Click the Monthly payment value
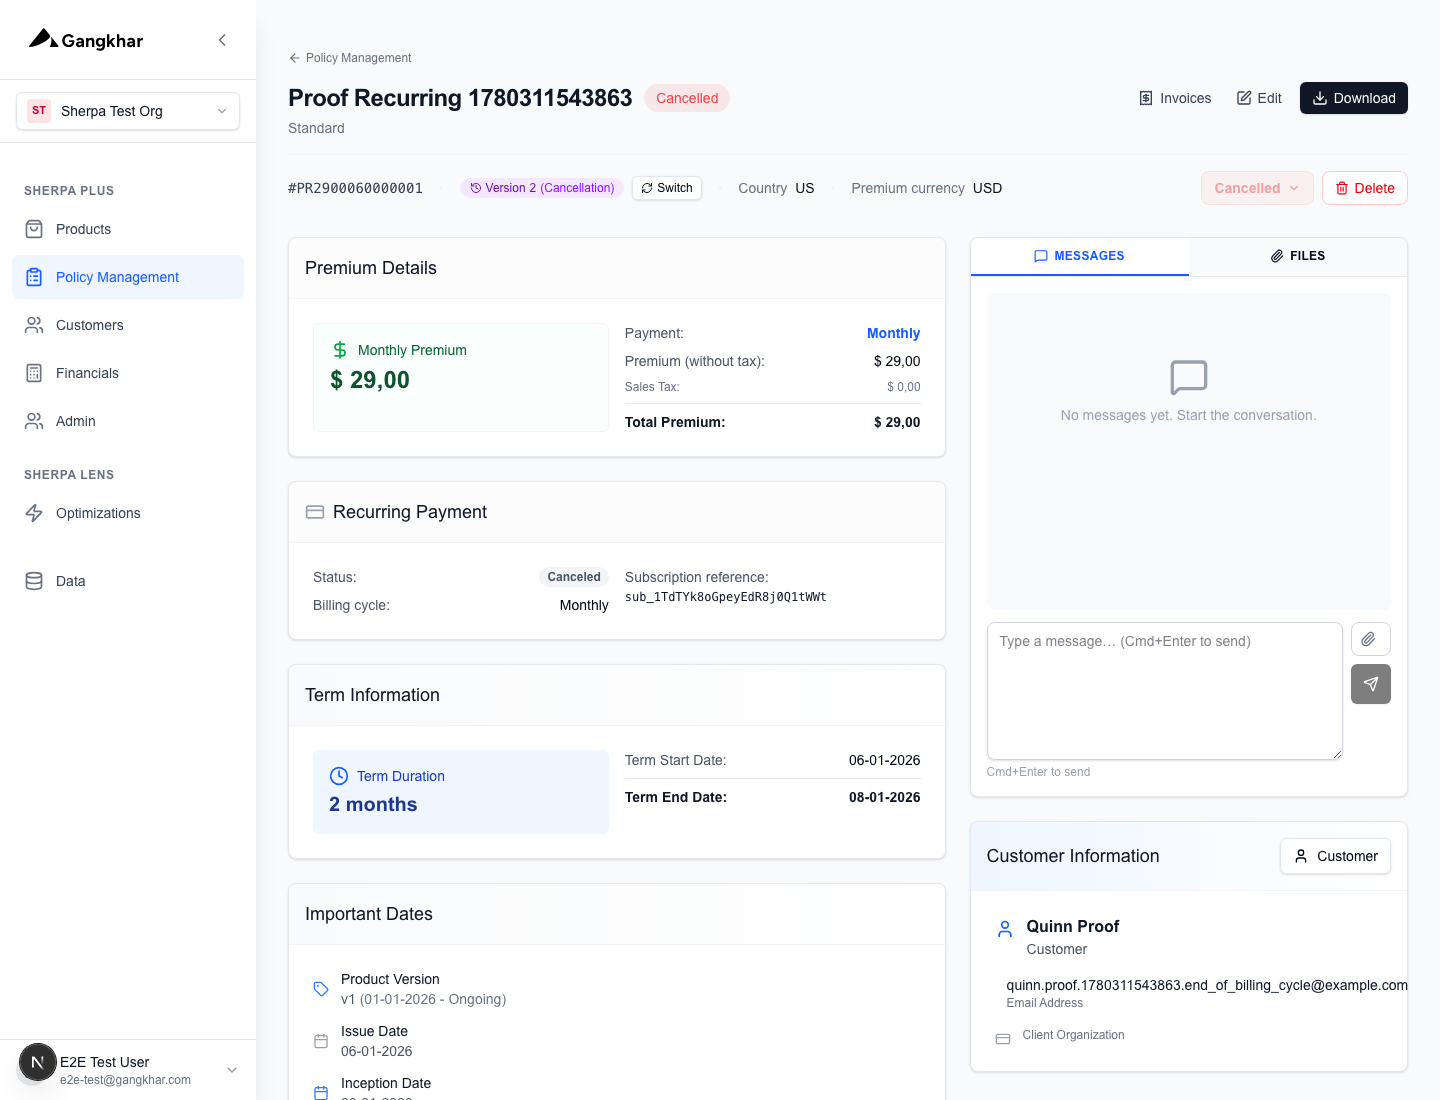1440x1100 pixels. [x=893, y=333]
